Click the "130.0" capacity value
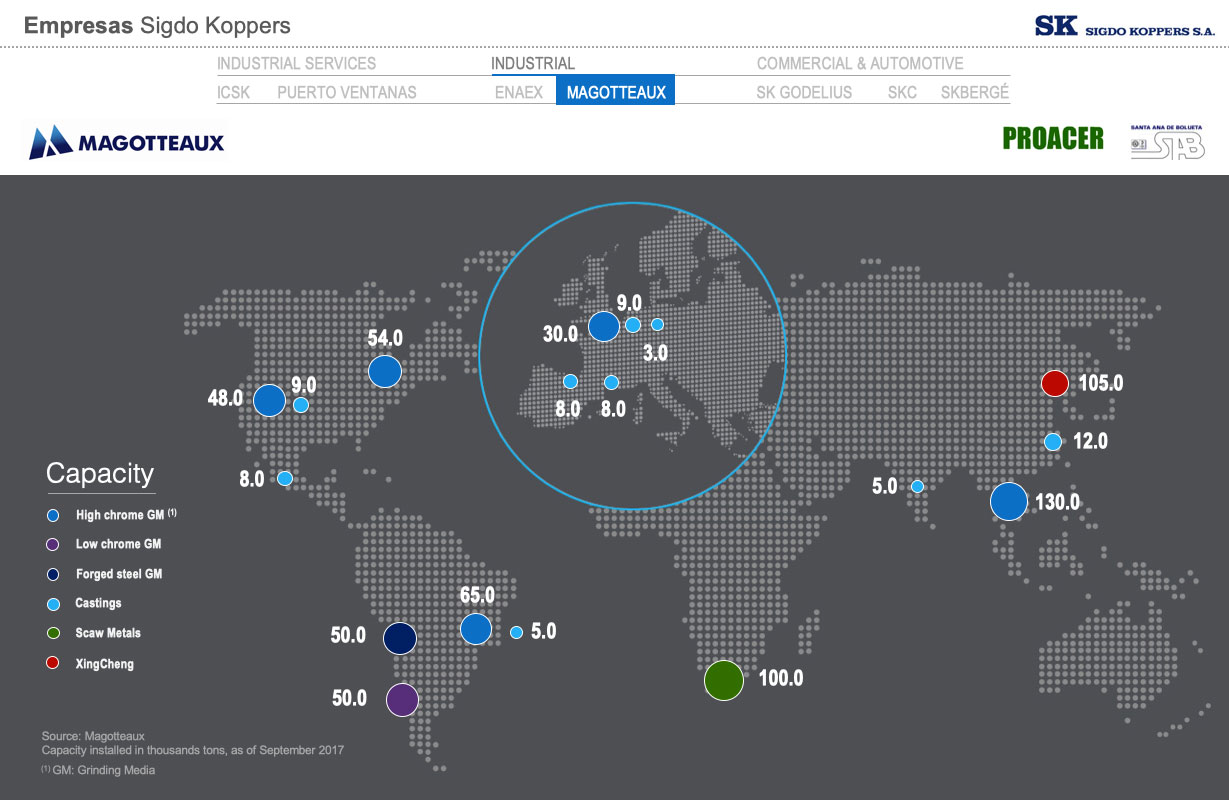The width and height of the screenshot is (1229, 800). click(x=1057, y=502)
